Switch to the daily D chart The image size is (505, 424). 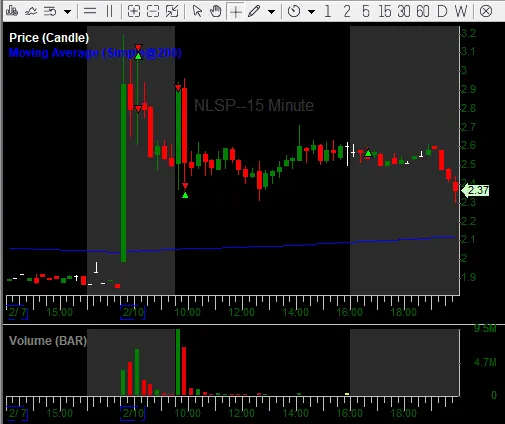[x=442, y=12]
